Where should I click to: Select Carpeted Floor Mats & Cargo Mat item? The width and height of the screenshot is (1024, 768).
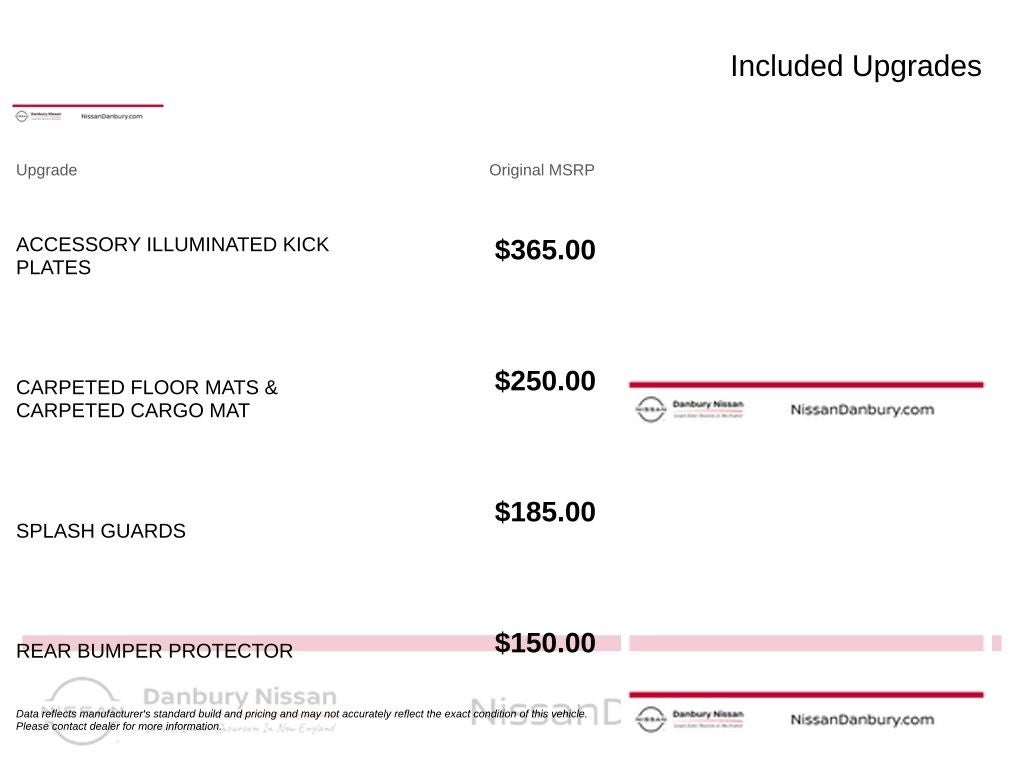pyautogui.click(x=147, y=398)
